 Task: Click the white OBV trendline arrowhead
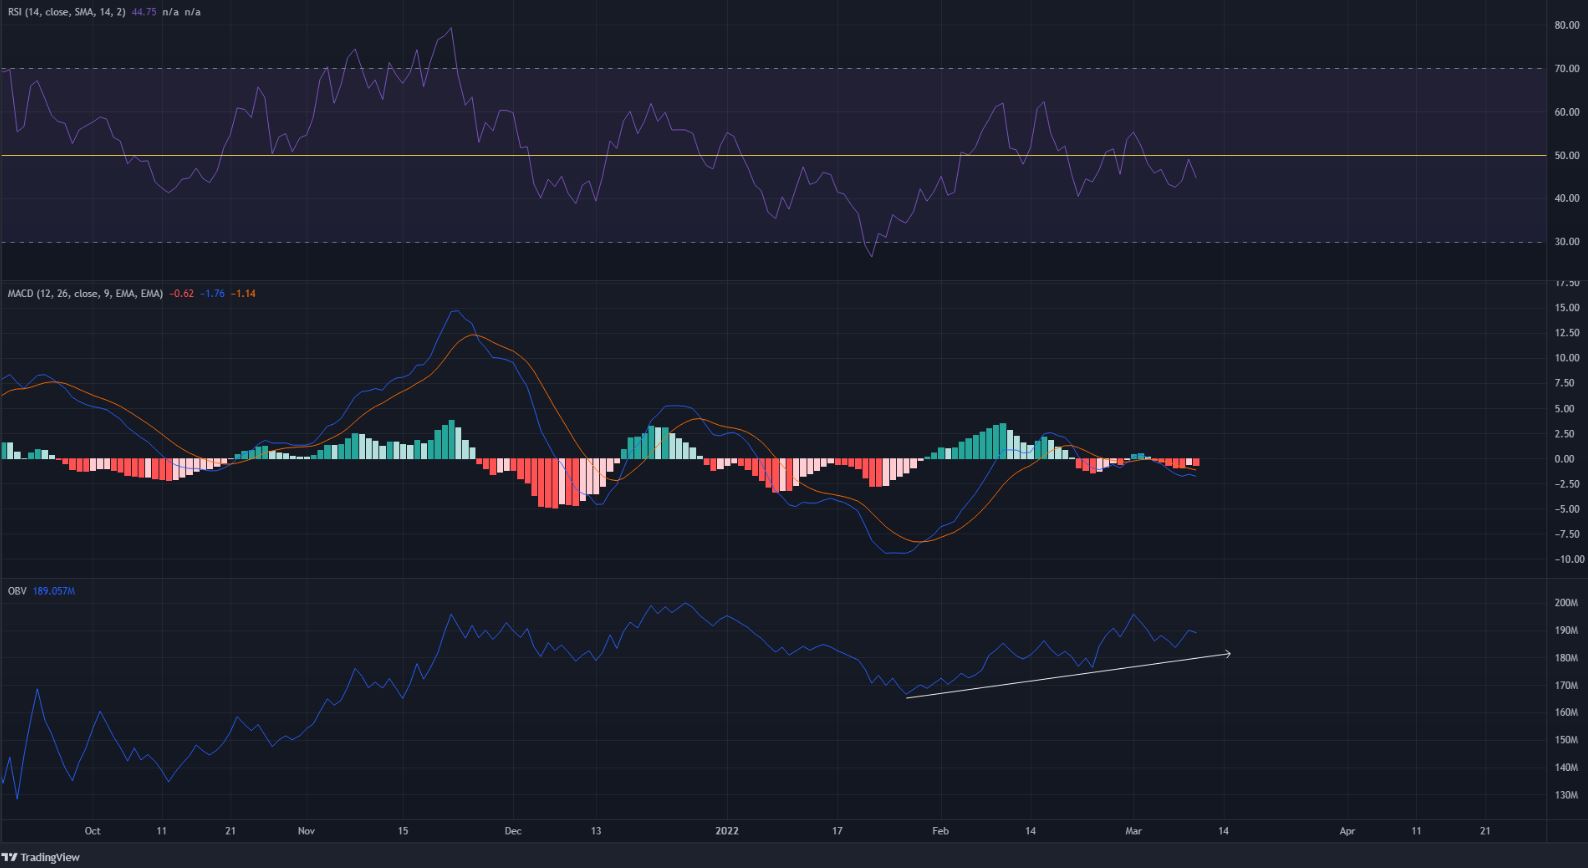(x=1226, y=654)
